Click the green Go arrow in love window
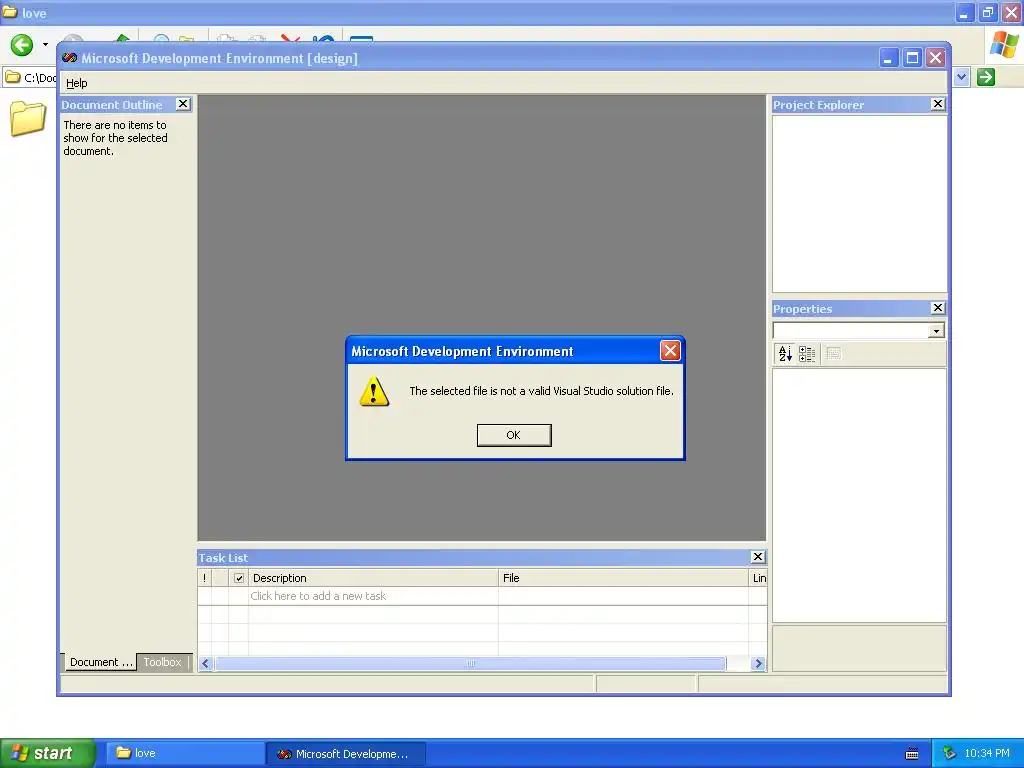 [985, 77]
